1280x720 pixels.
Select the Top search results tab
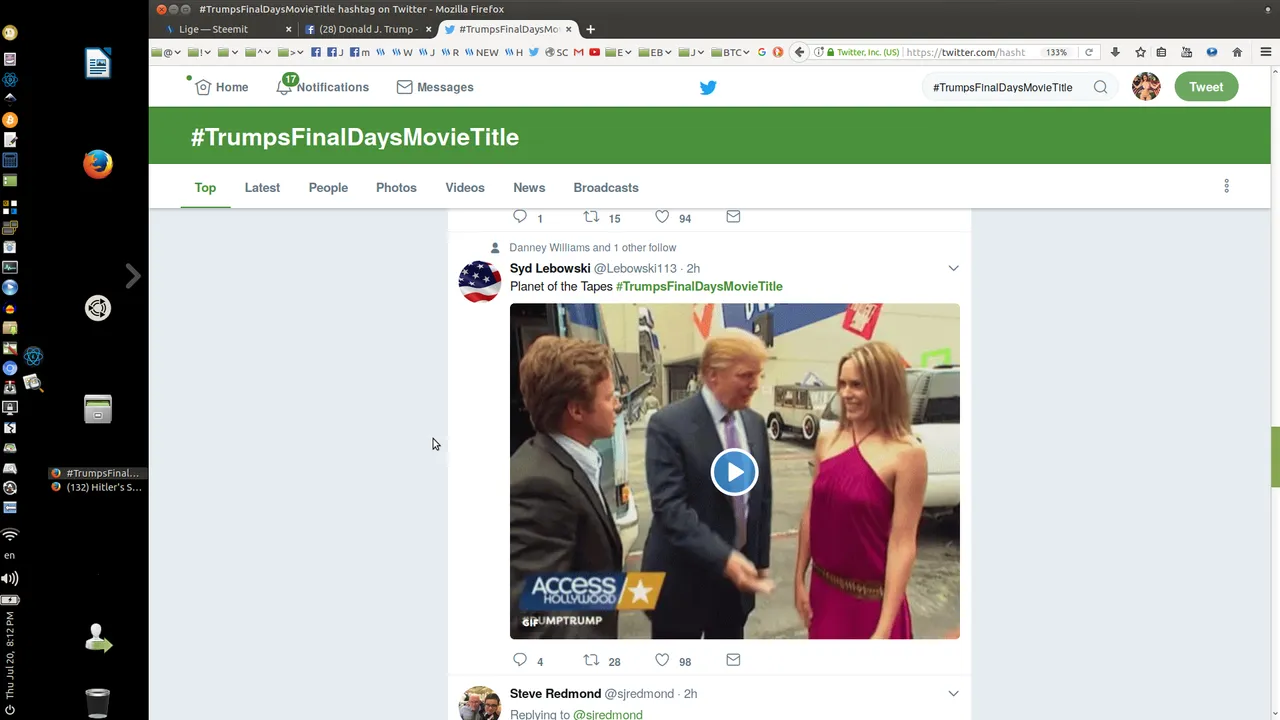click(205, 187)
